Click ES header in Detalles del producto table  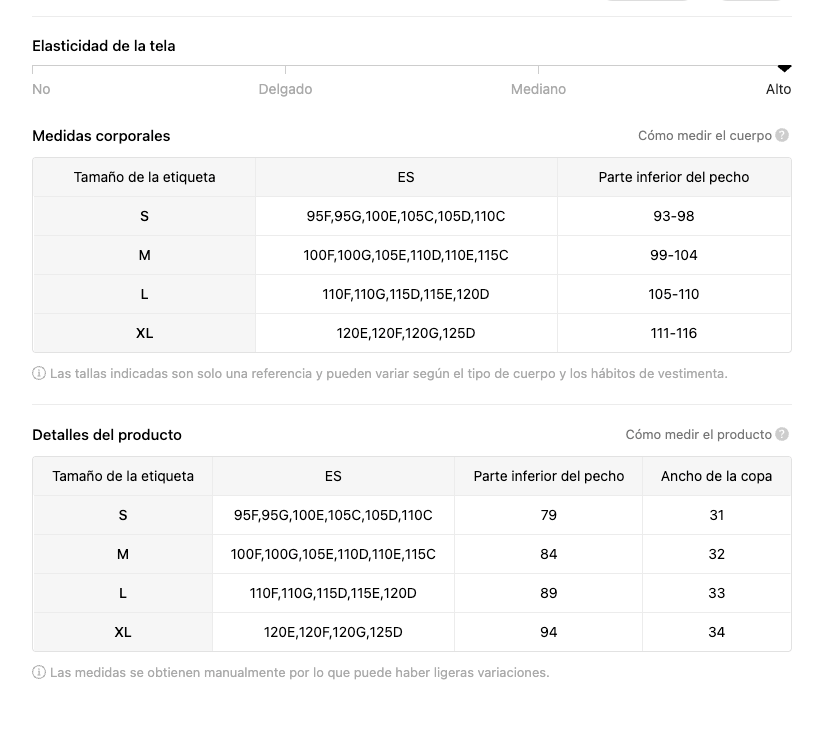point(333,476)
